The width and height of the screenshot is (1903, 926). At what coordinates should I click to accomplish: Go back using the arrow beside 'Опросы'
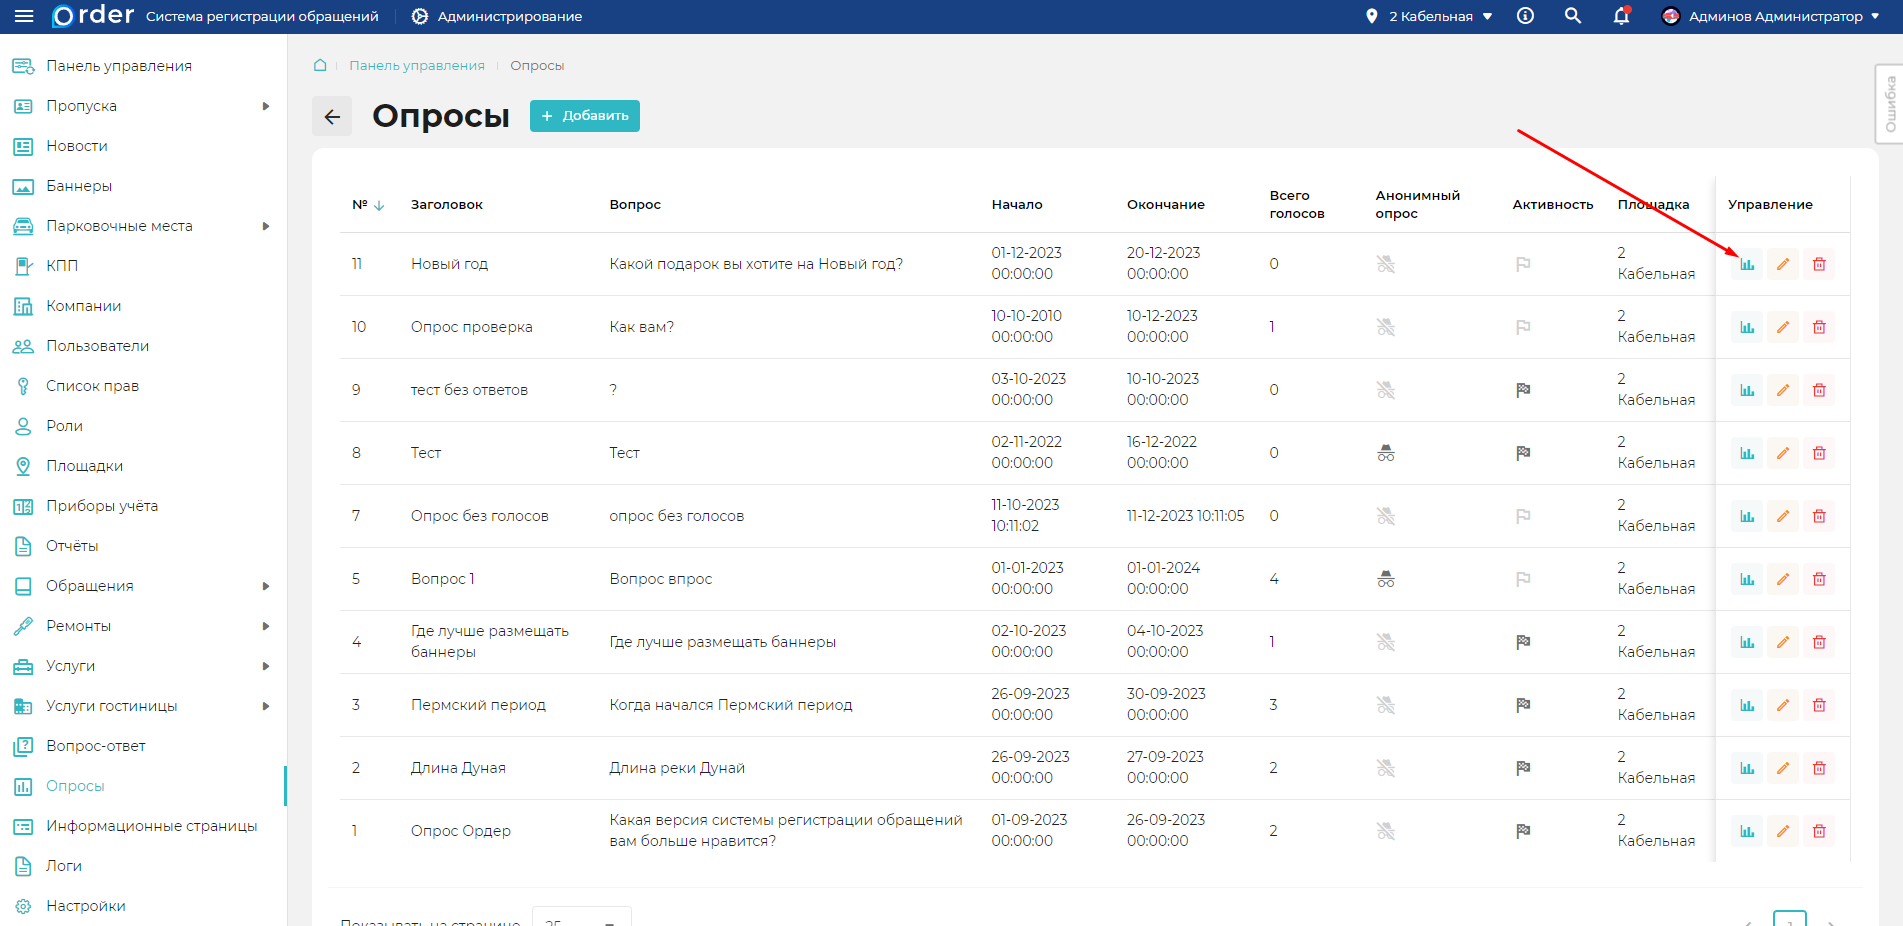pyautogui.click(x=332, y=117)
